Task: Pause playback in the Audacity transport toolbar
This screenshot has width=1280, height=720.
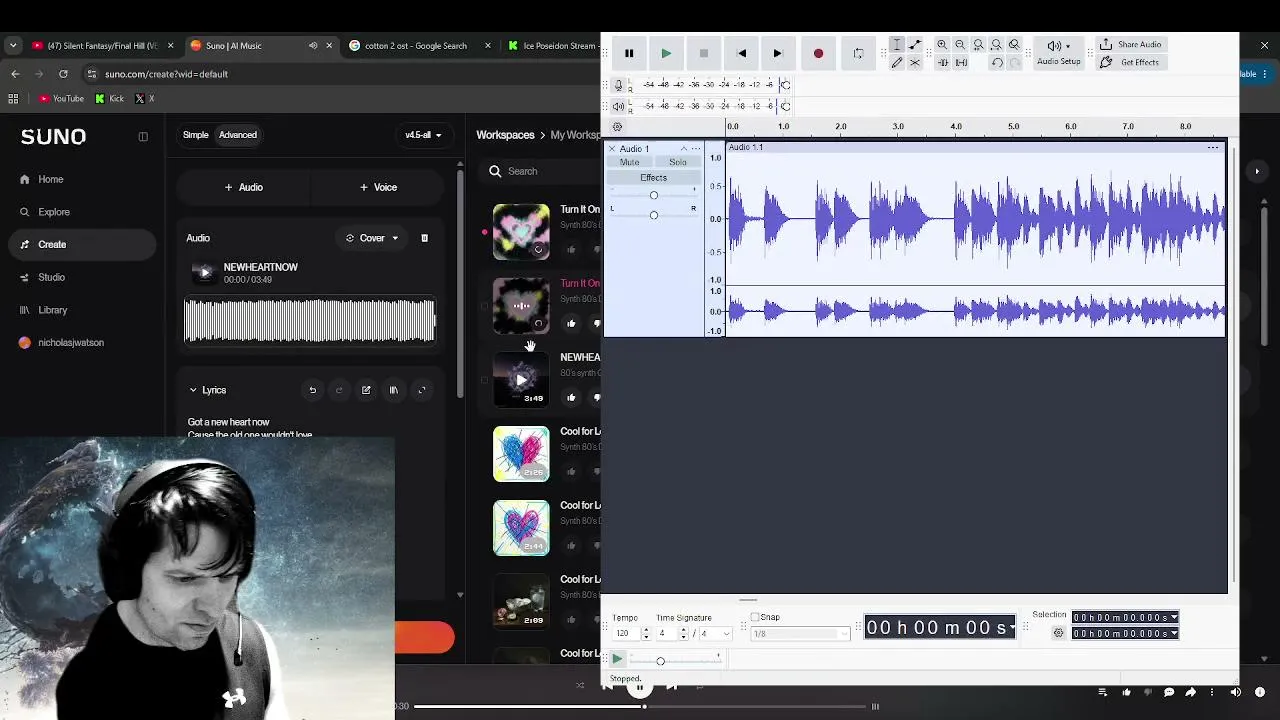Action: coord(629,53)
